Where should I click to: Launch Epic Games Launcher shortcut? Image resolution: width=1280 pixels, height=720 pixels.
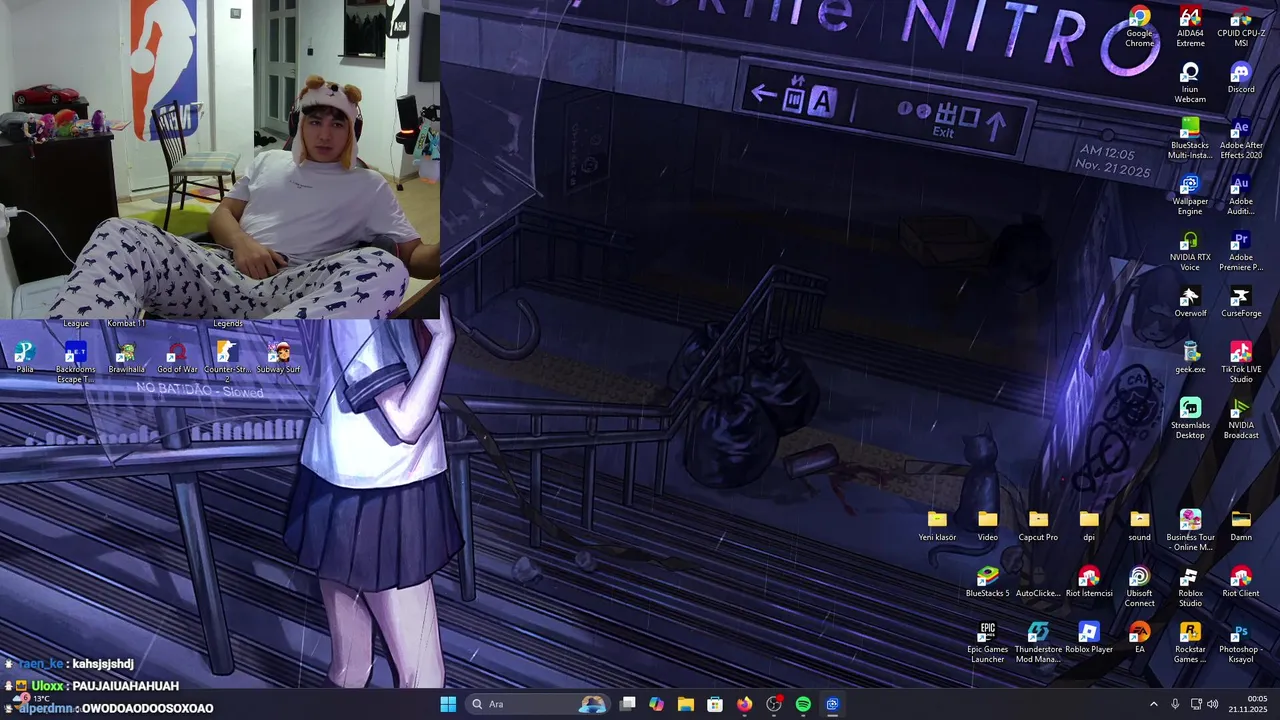(x=987, y=643)
